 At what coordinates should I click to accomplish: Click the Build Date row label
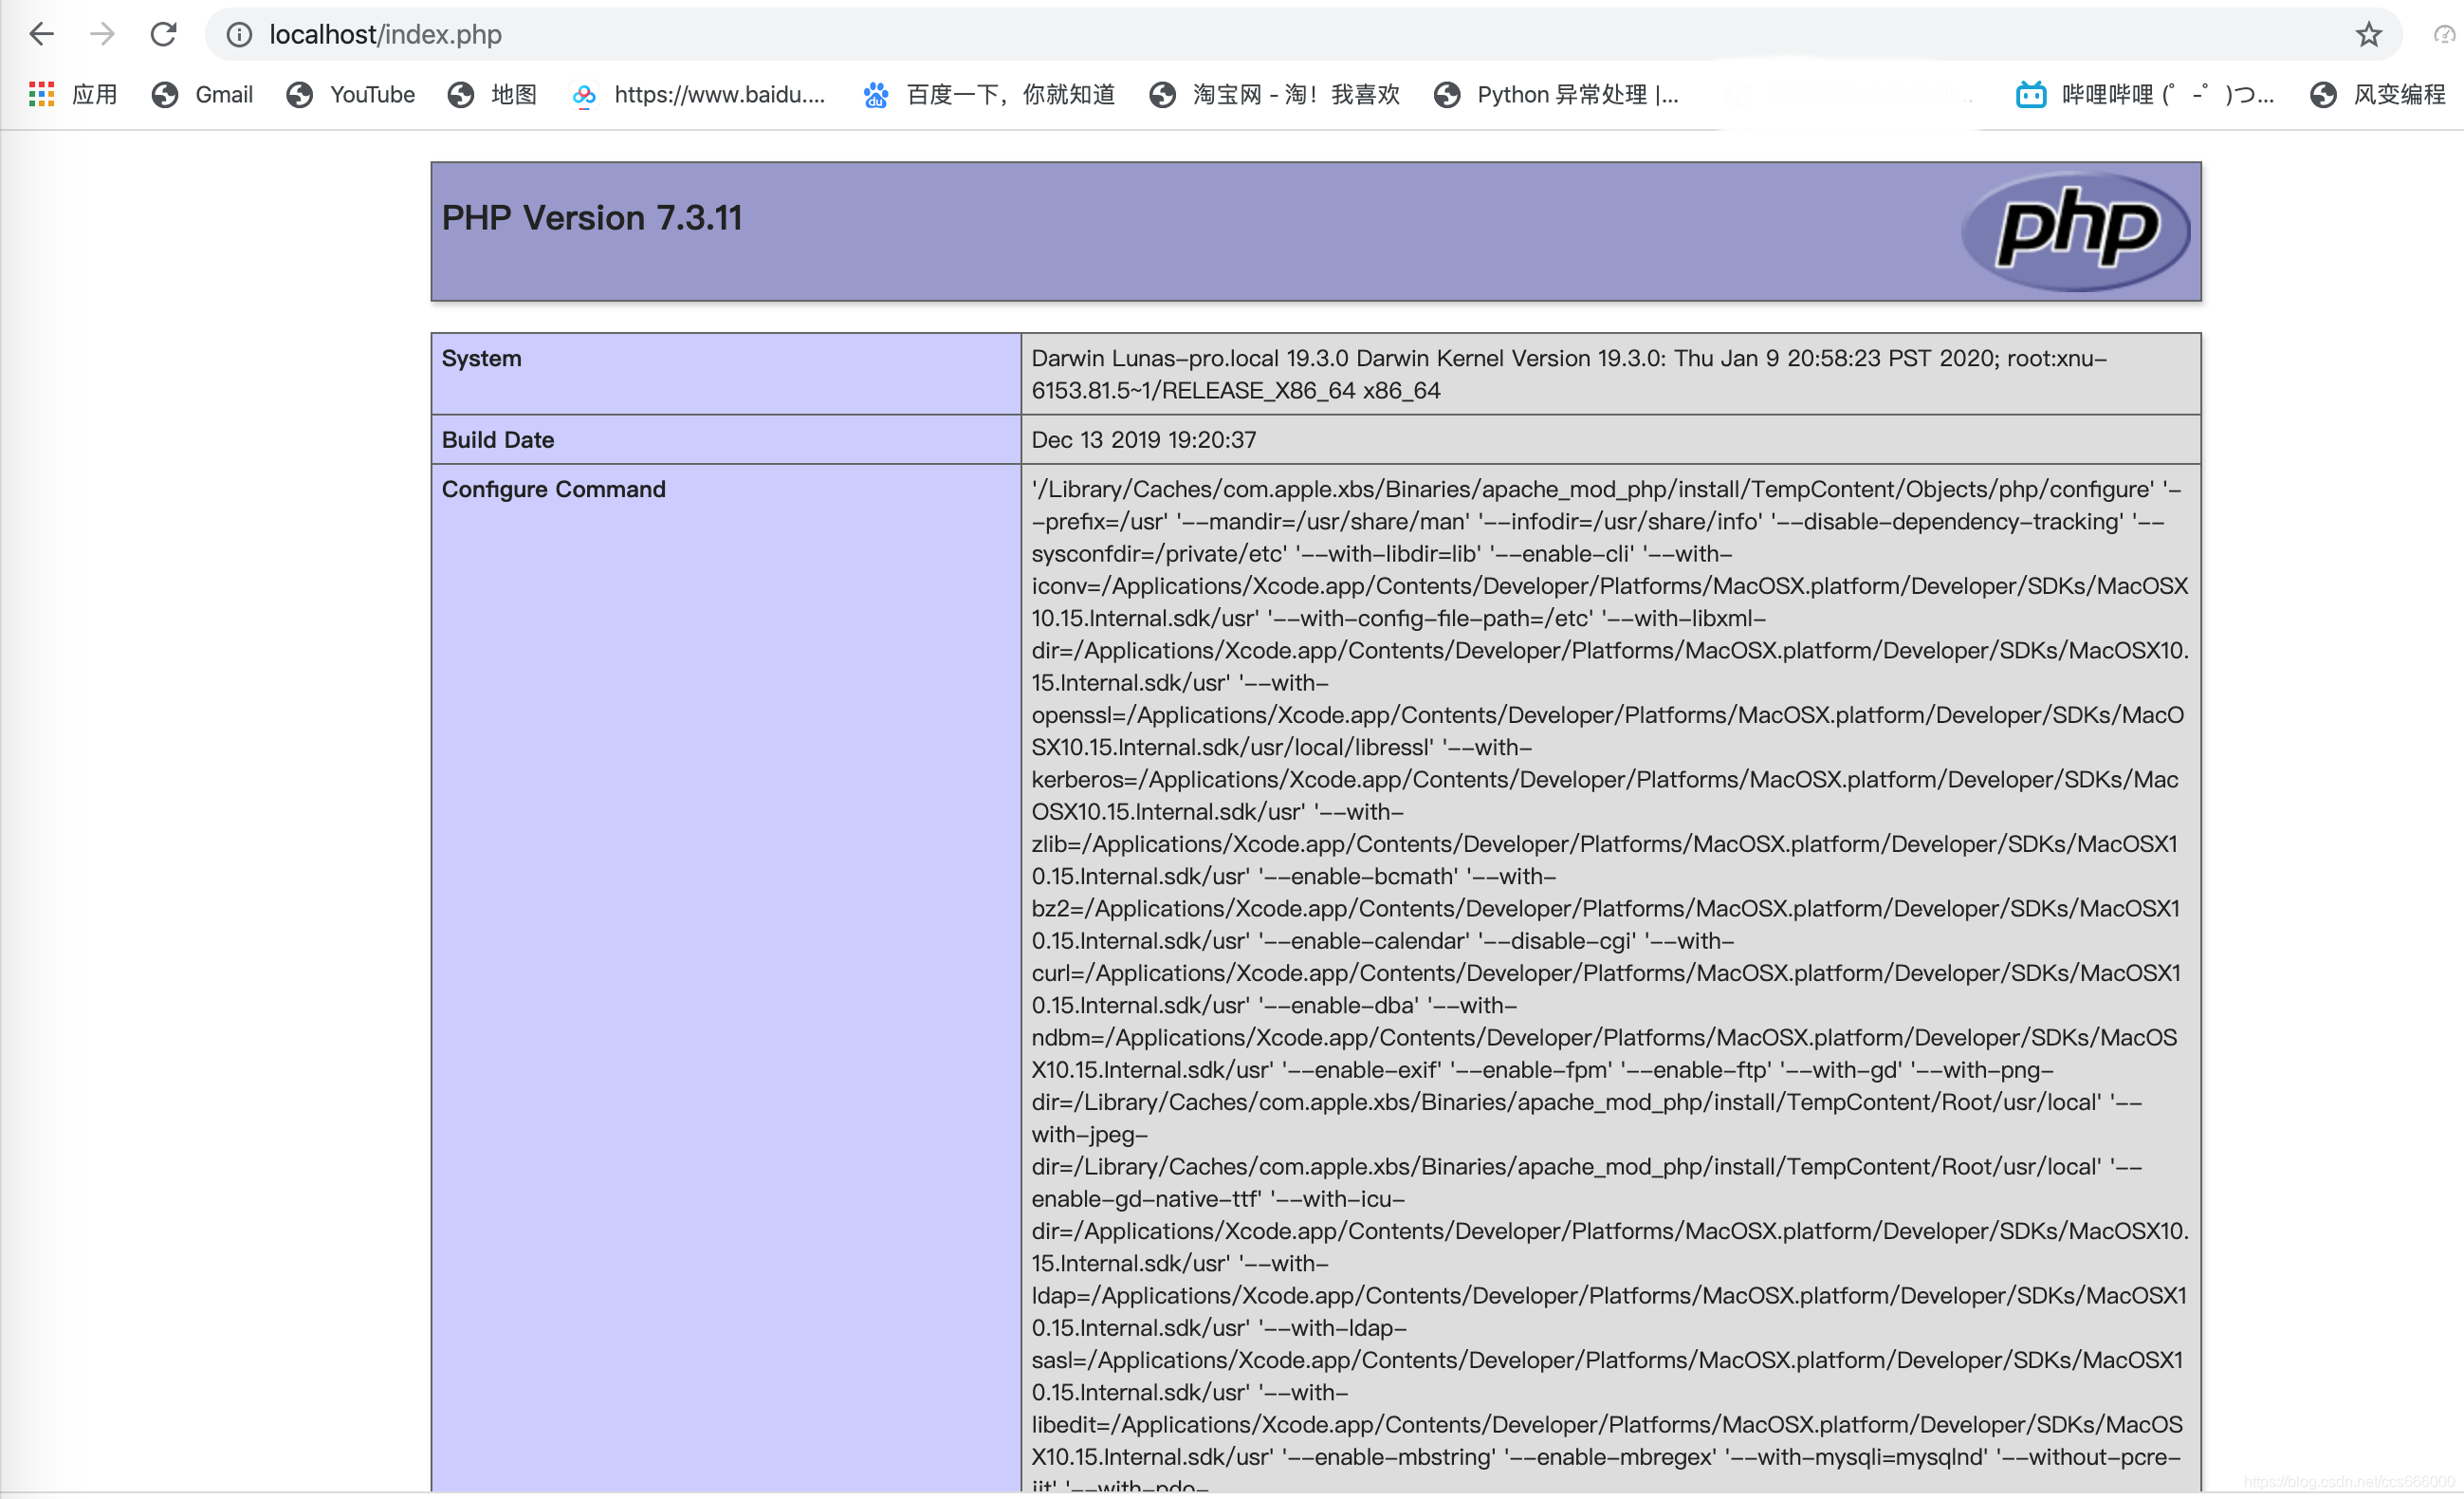point(498,440)
